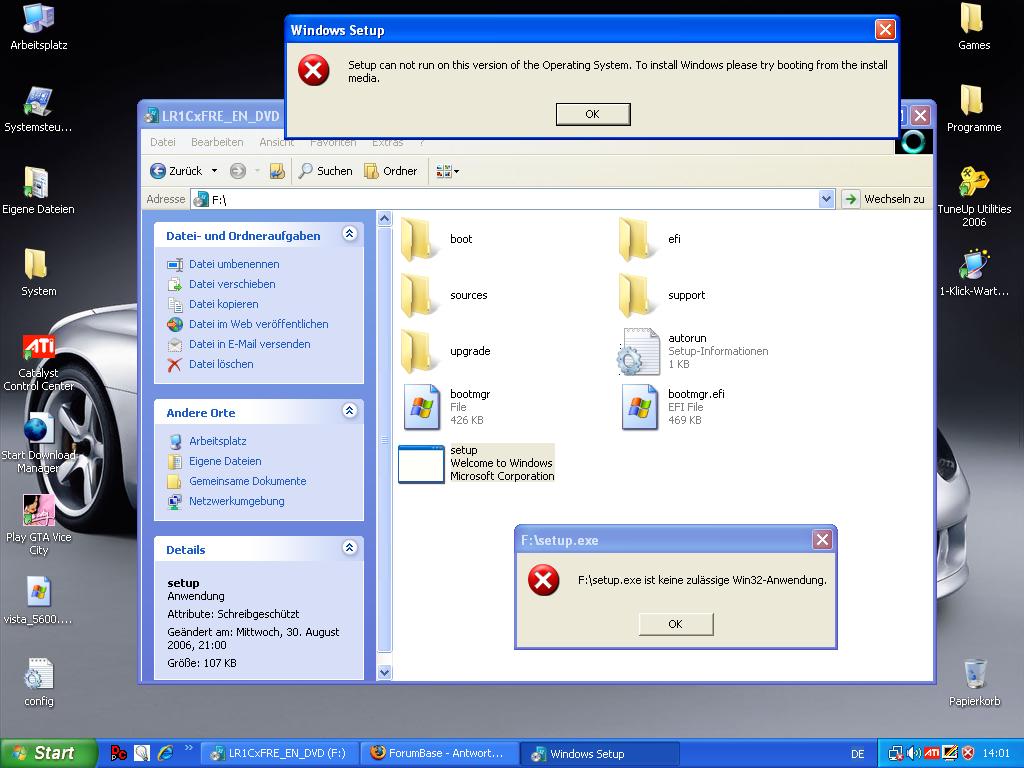Click the DE language indicator
Image resolution: width=1024 pixels, height=768 pixels.
point(857,754)
